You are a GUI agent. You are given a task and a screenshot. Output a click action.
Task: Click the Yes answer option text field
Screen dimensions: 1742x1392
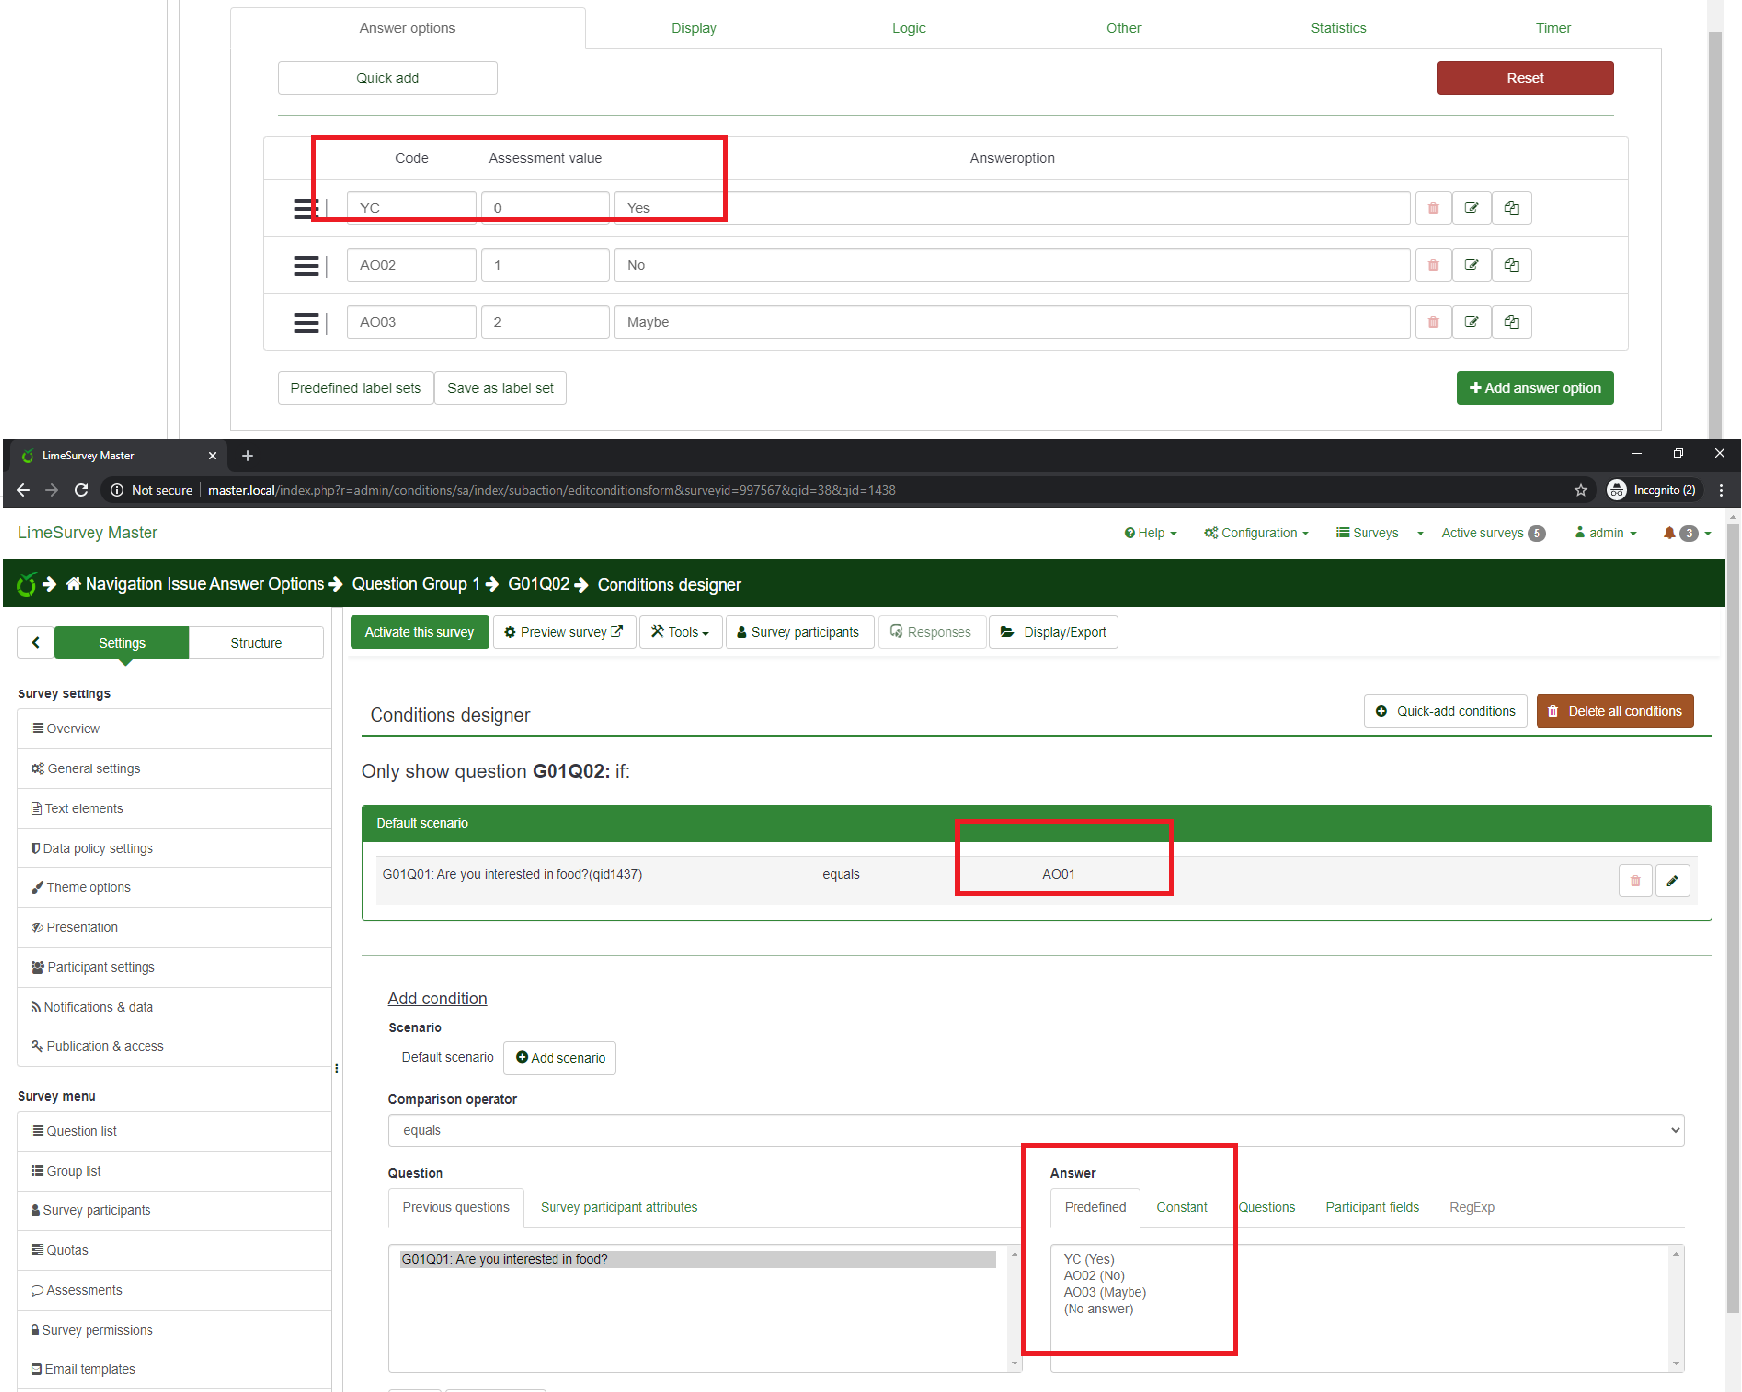tap(1011, 208)
